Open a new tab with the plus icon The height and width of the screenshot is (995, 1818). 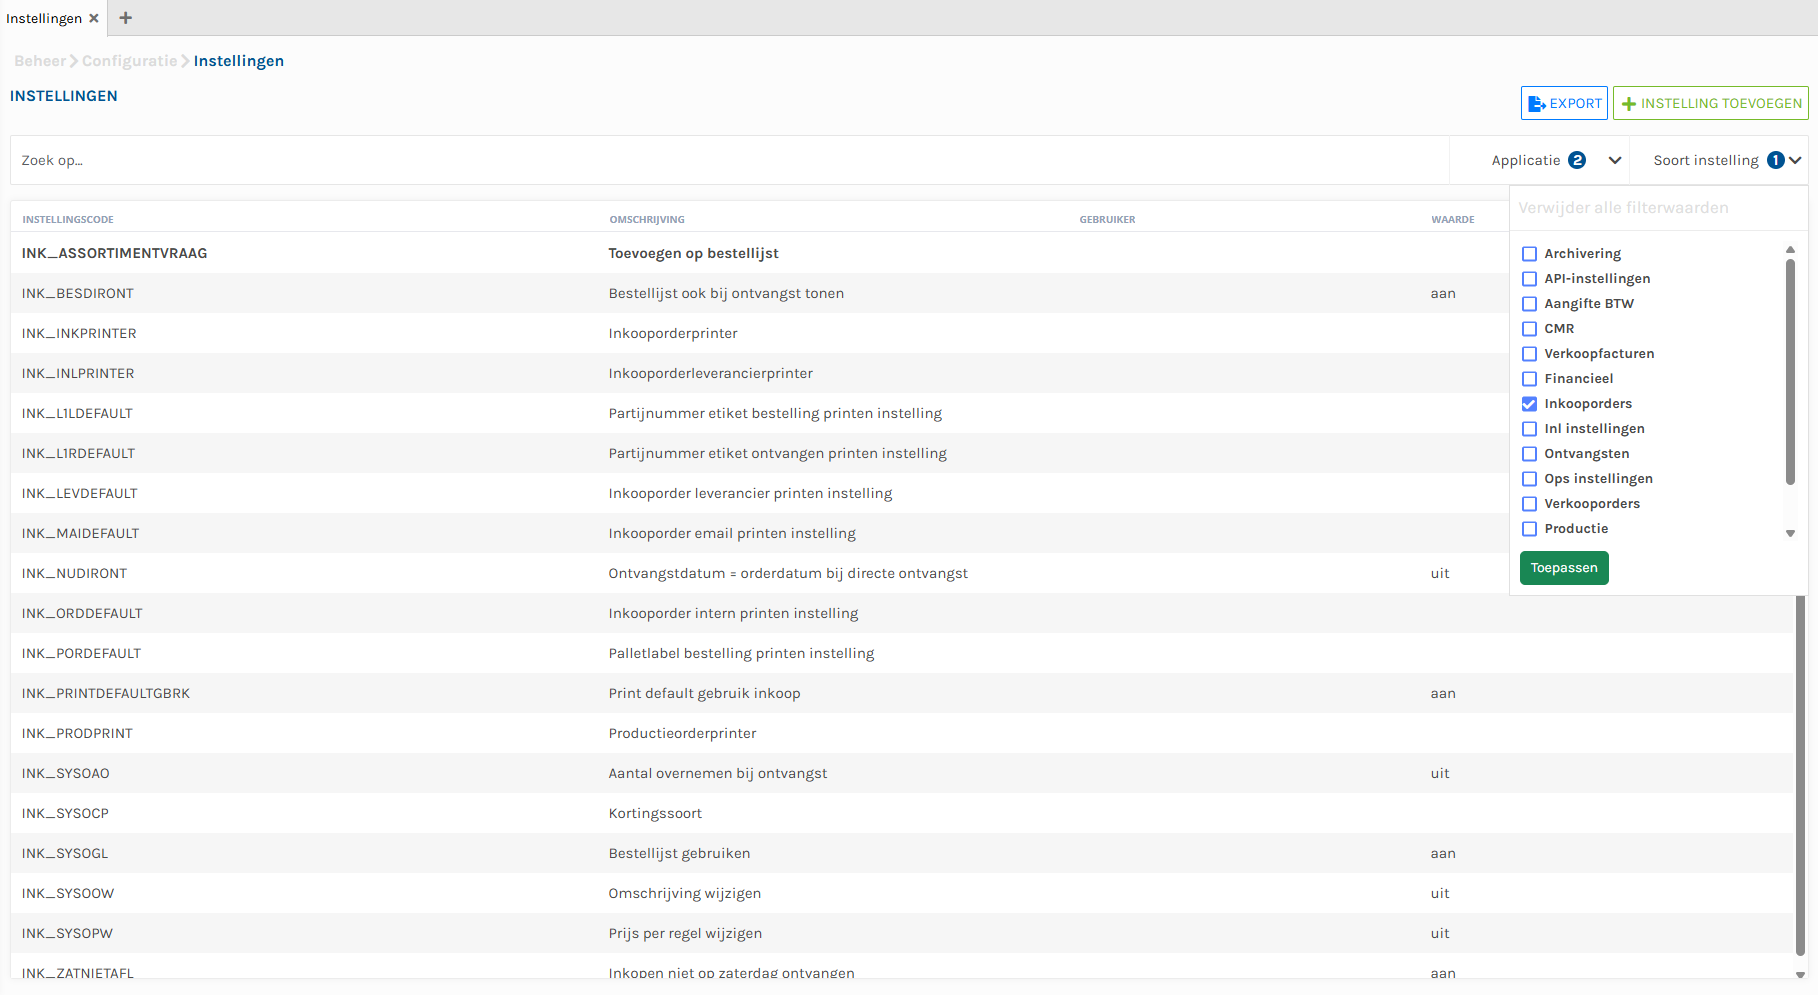[x=126, y=18]
